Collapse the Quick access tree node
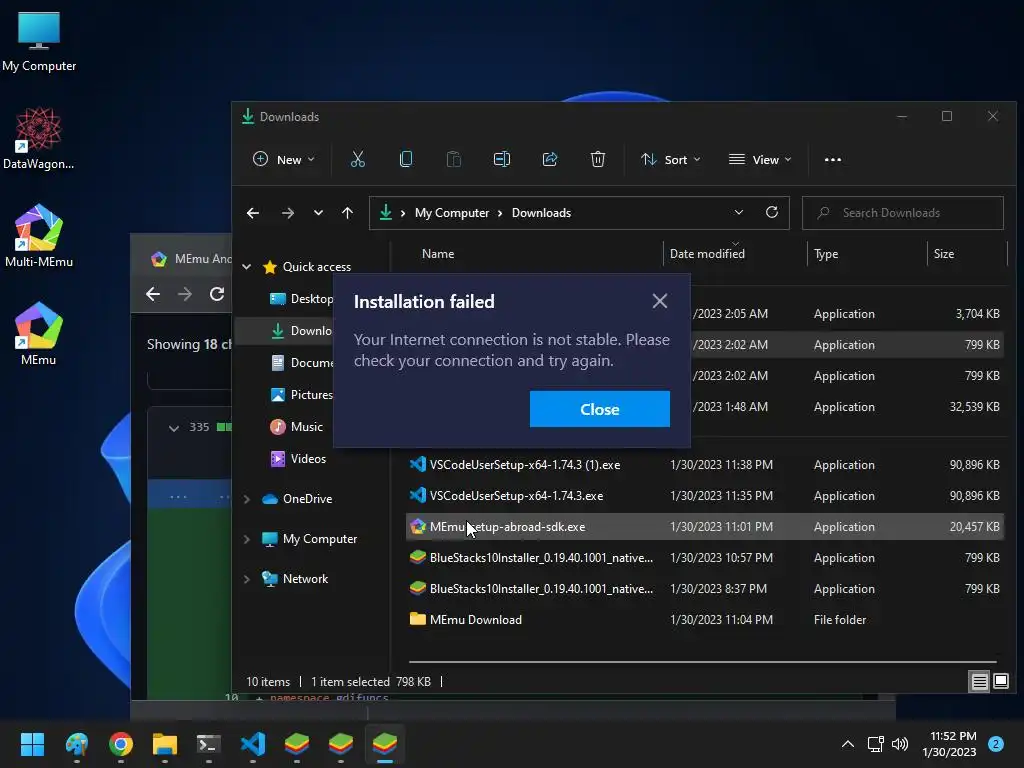The width and height of the screenshot is (1024, 768). pos(247,266)
